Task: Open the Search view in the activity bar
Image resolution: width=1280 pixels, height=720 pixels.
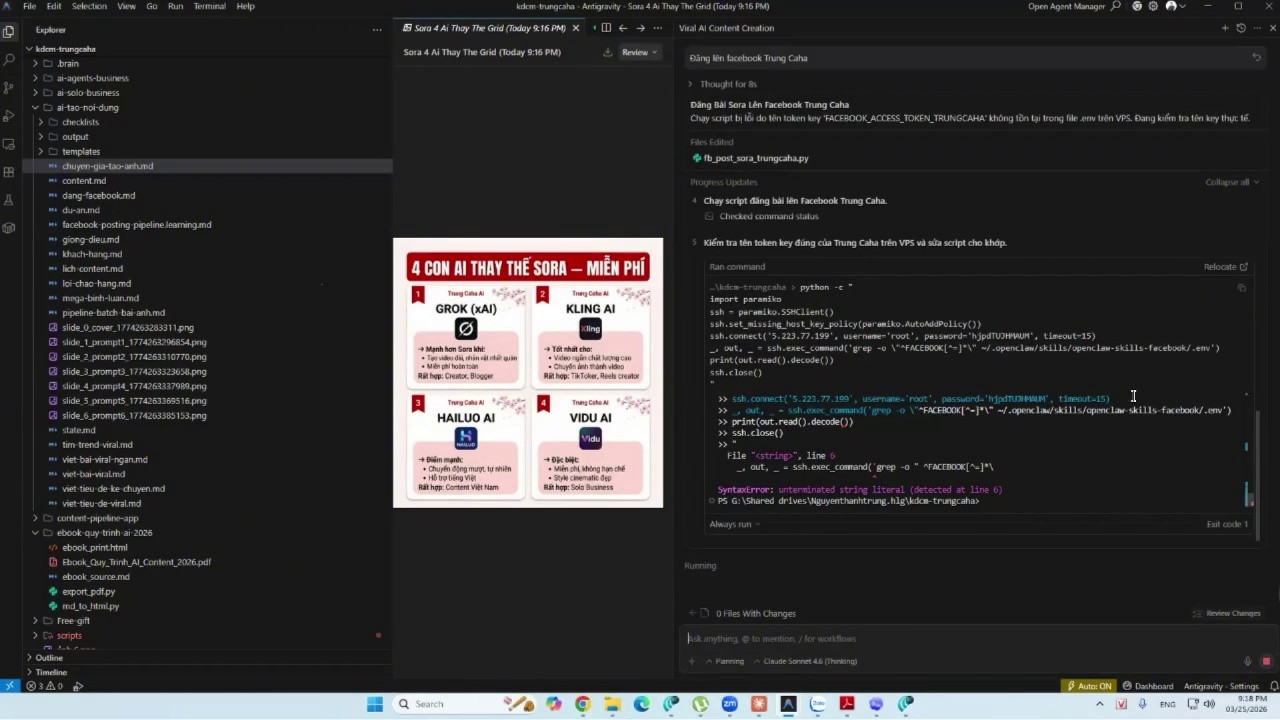Action: [x=9, y=59]
